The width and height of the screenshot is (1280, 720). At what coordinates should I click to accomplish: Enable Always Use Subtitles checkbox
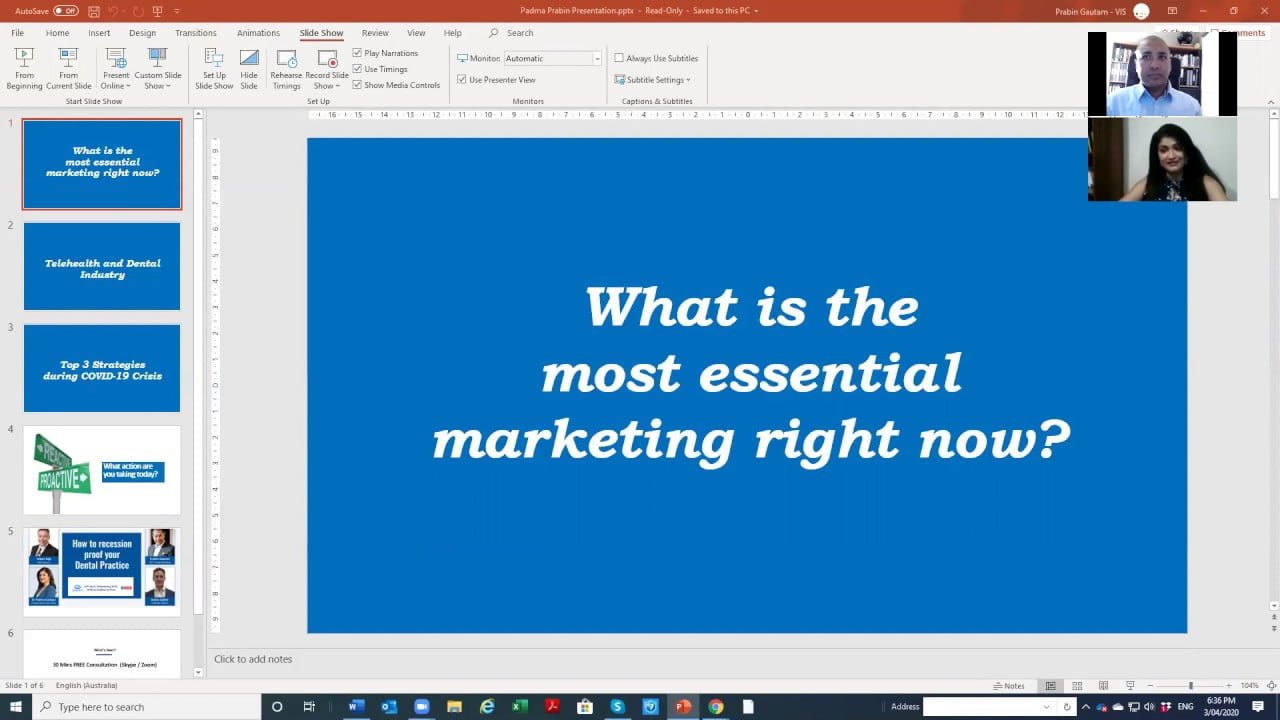coord(619,58)
